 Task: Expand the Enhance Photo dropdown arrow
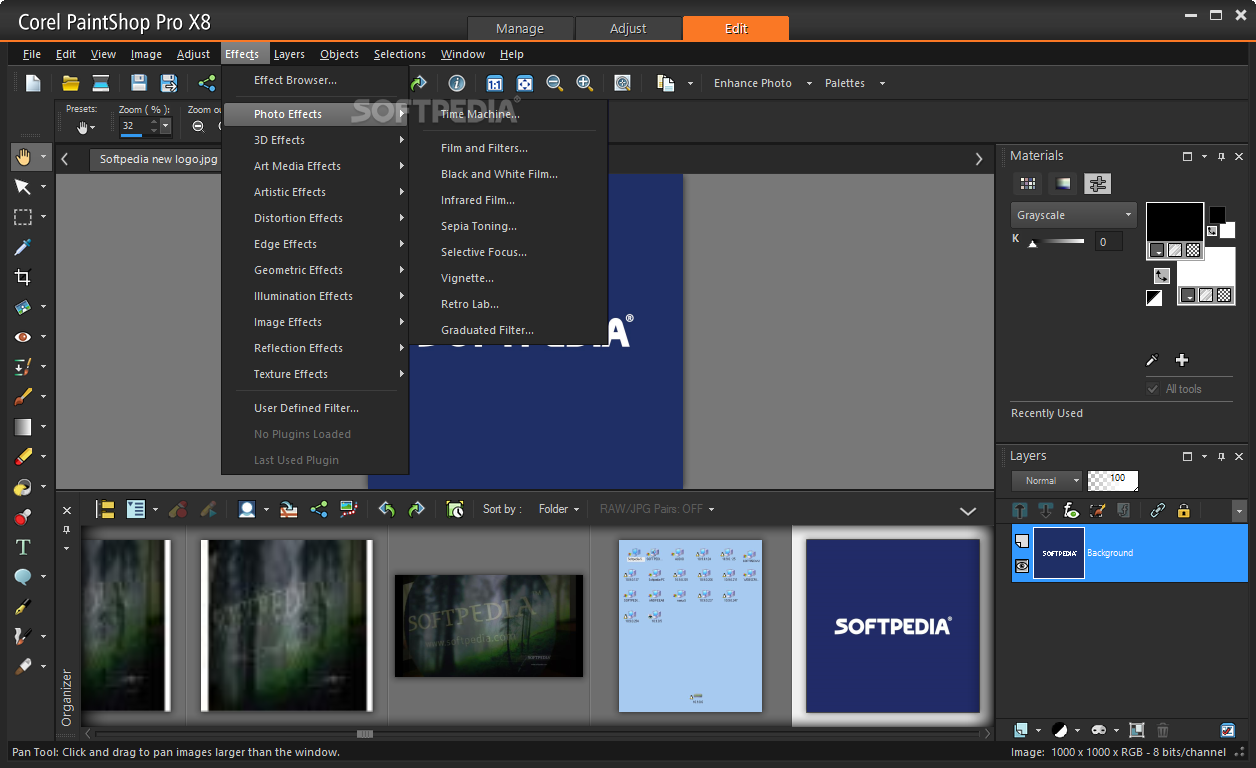click(809, 83)
